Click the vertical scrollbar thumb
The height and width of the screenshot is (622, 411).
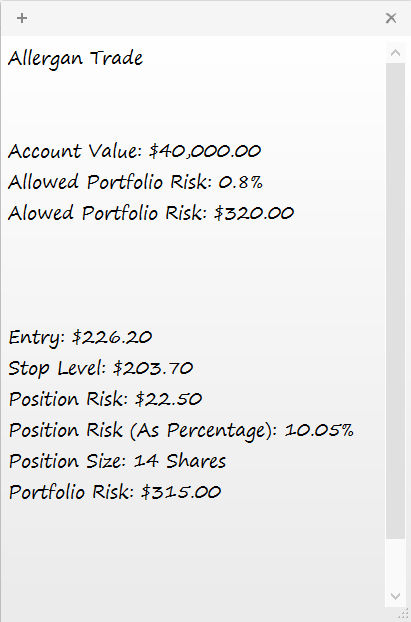pos(395,301)
